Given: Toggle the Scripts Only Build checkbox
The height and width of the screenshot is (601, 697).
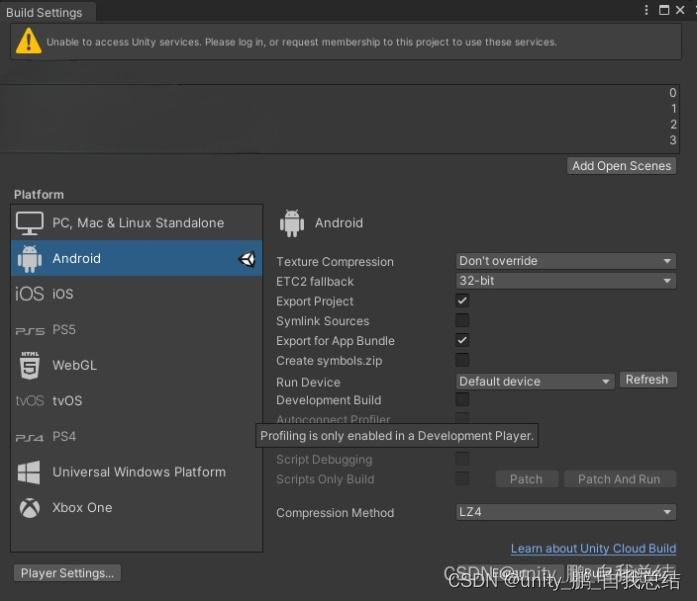Looking at the screenshot, I should [462, 478].
